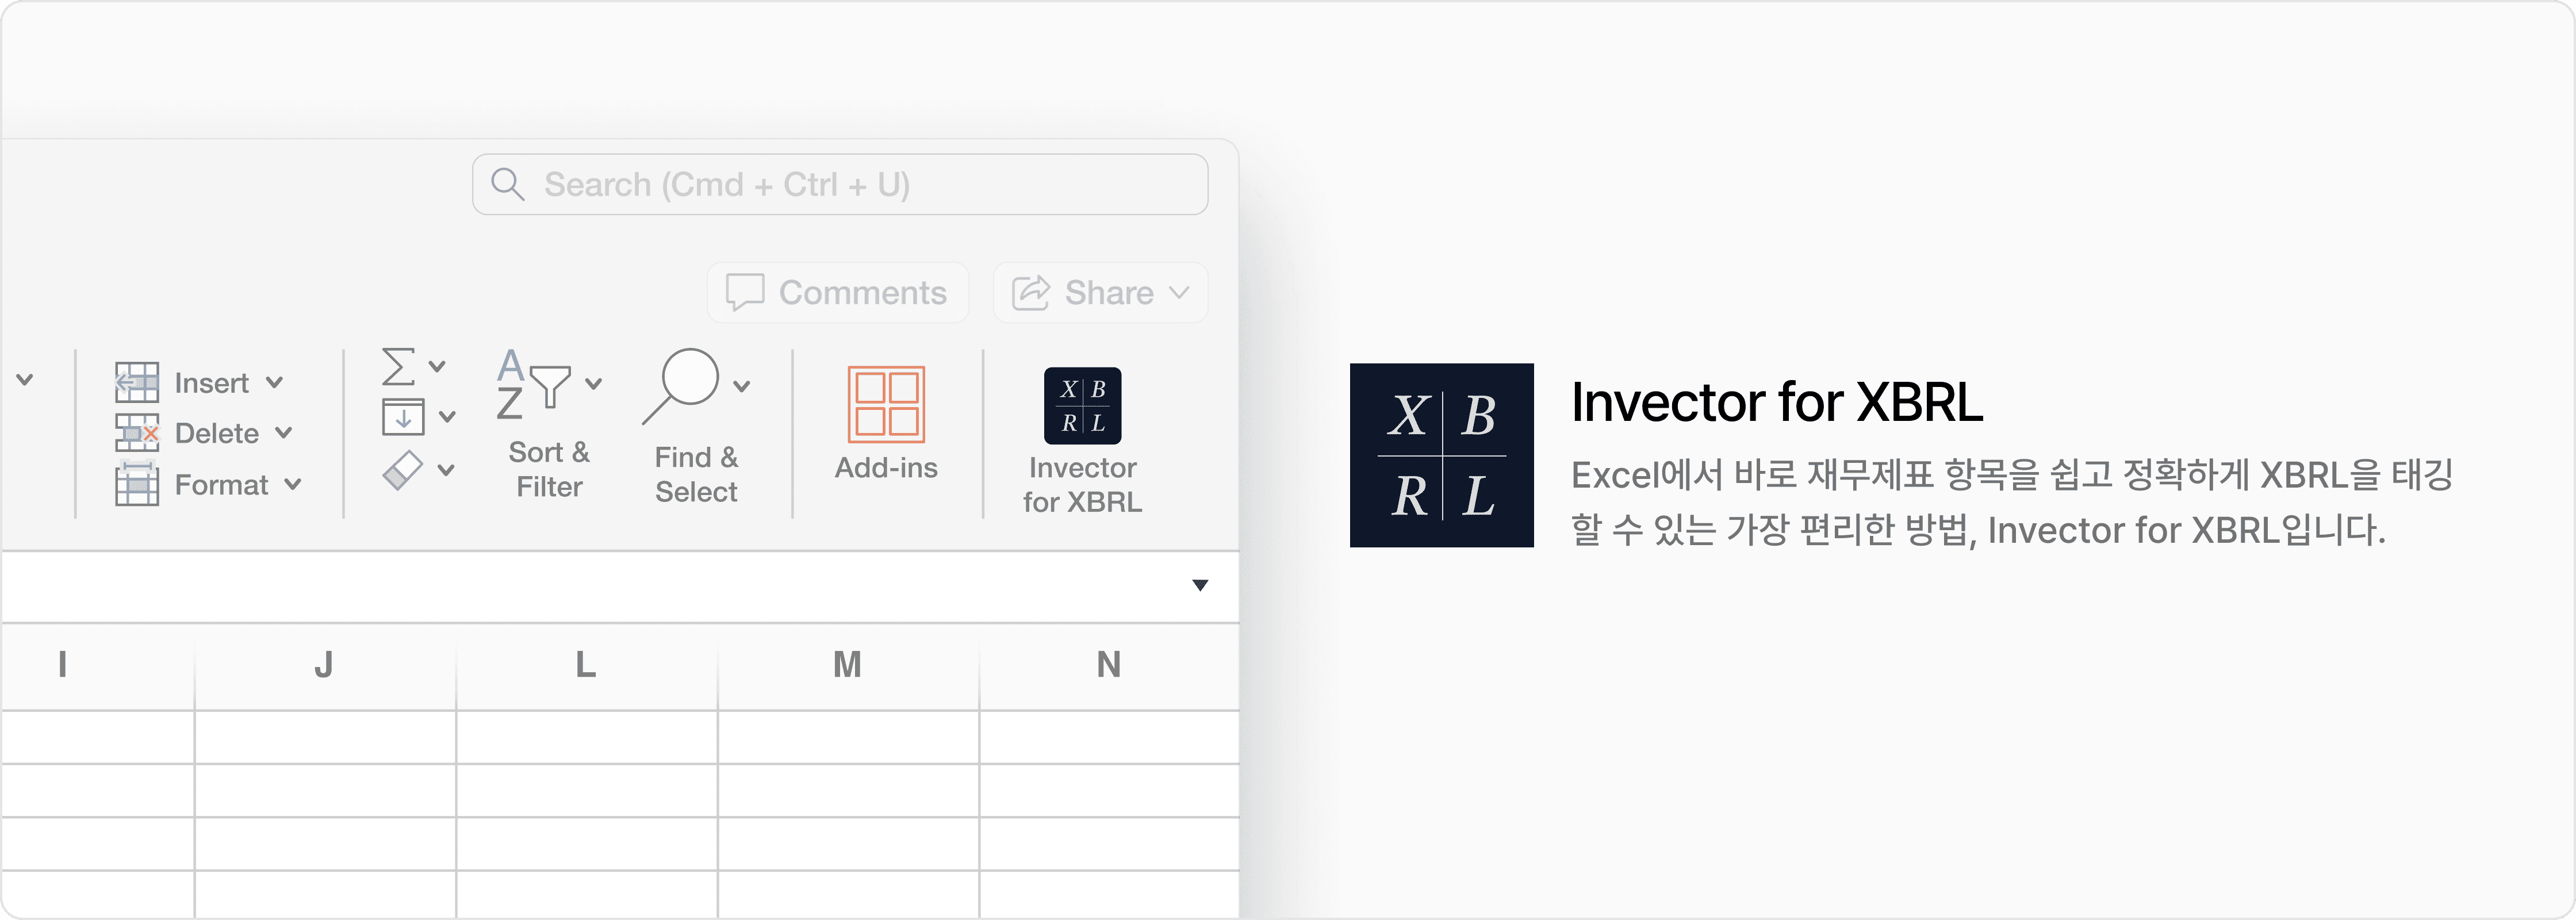Click the large XBRL logo thumbnail
Viewport: 2576px width, 920px height.
pos(1441,455)
